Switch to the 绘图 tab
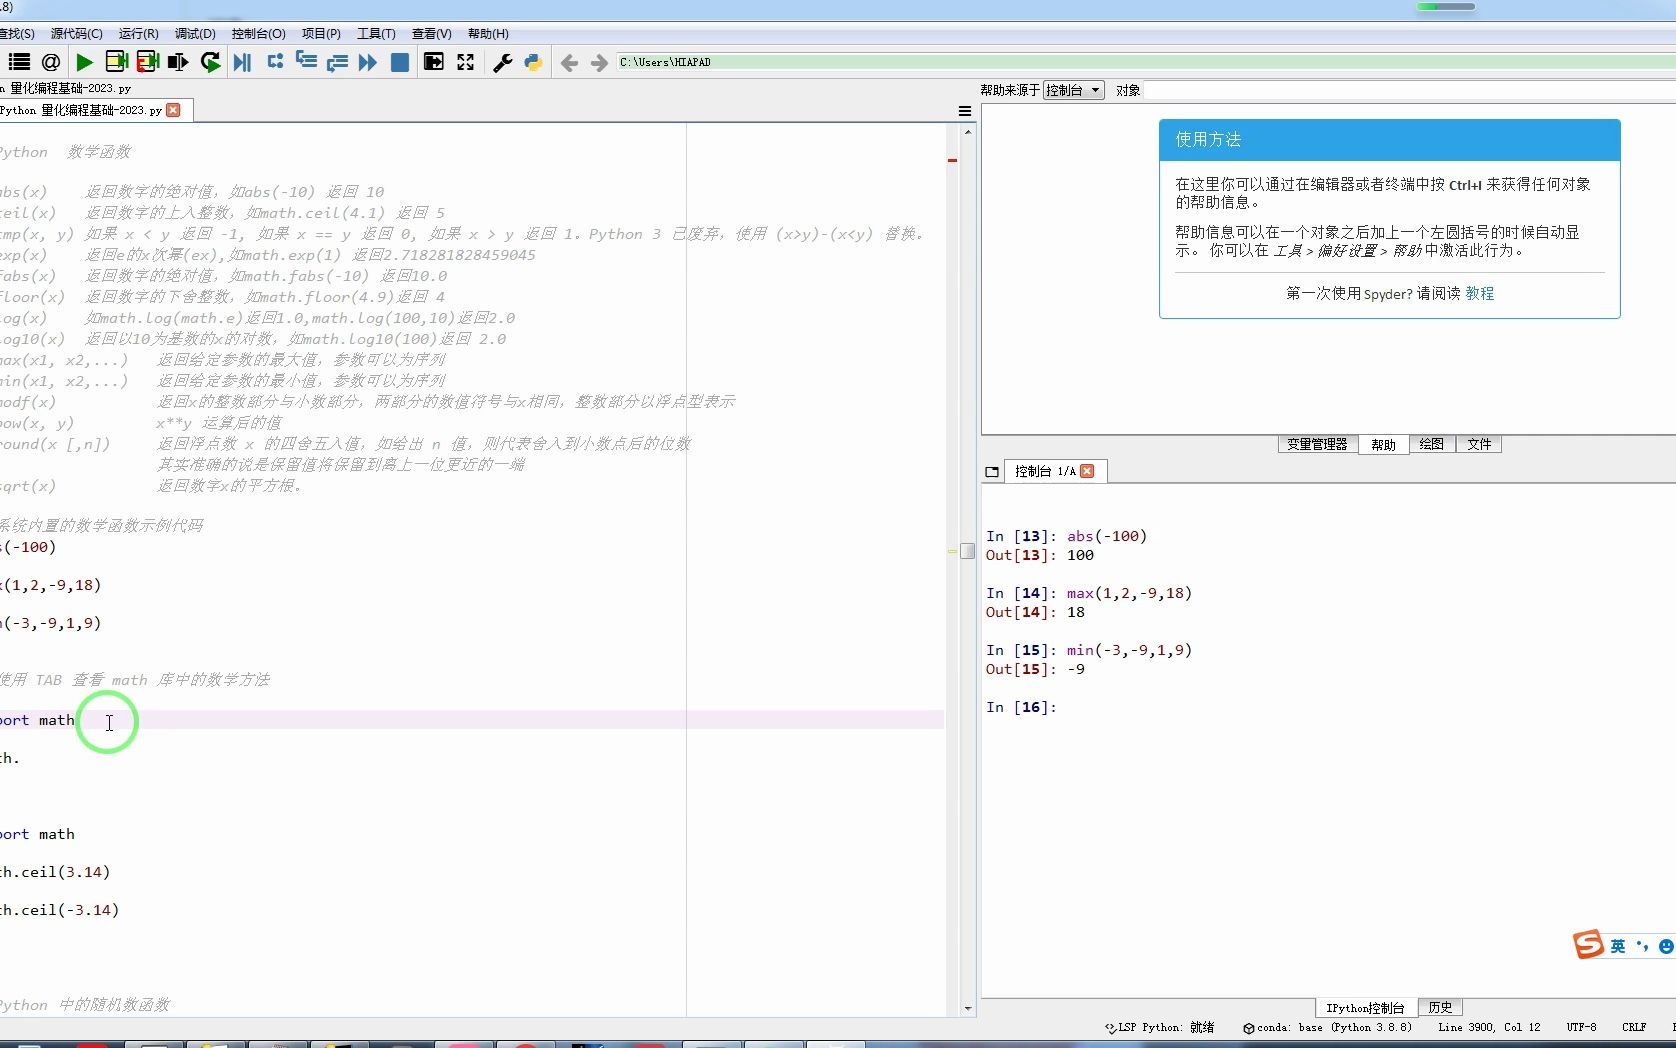 [1432, 445]
